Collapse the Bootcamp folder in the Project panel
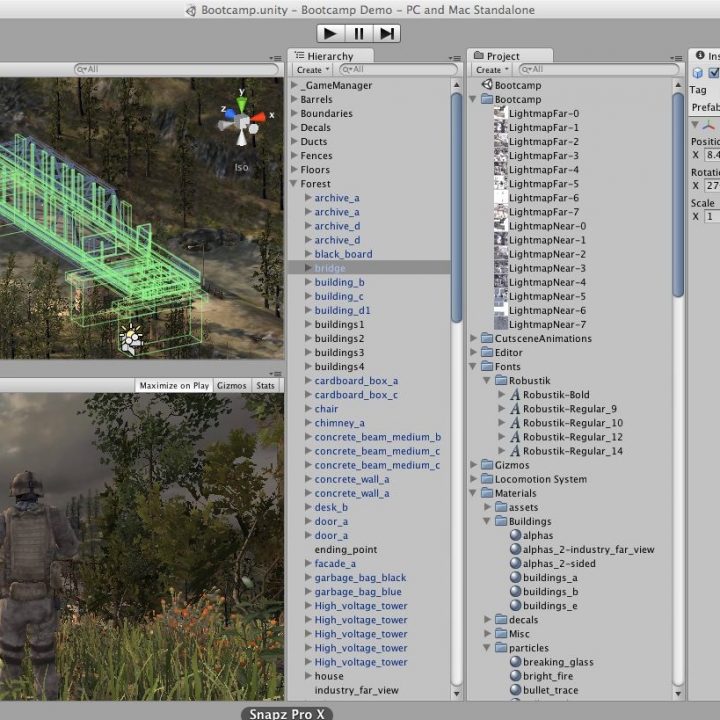Screen dimensions: 720x720 (x=472, y=99)
